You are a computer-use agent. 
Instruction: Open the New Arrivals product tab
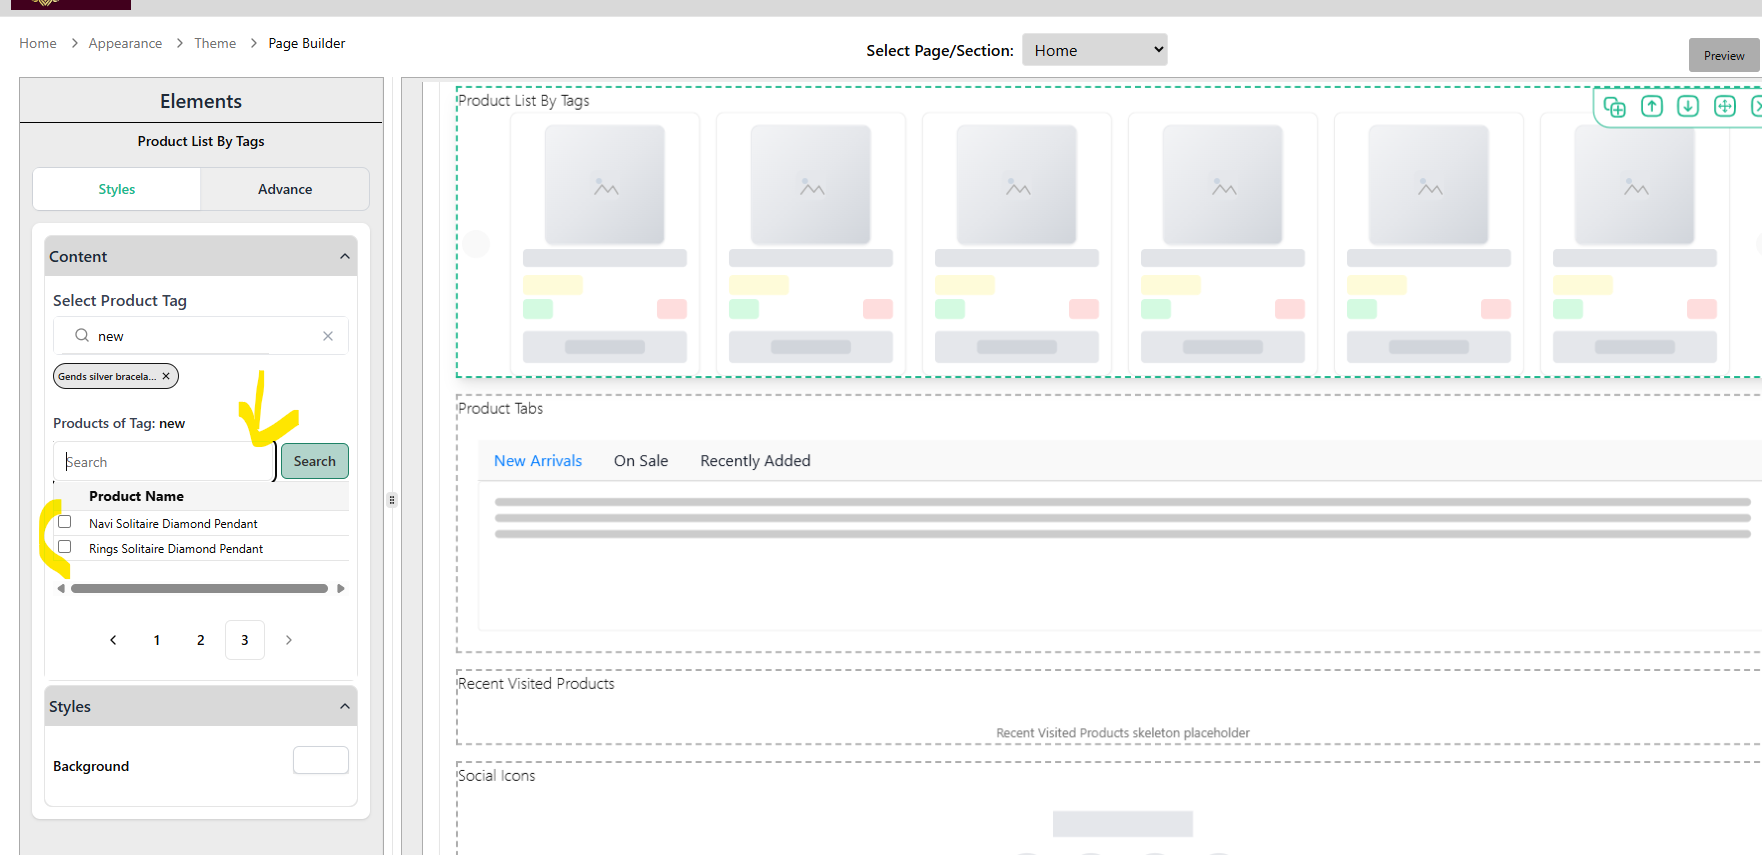[x=538, y=461]
